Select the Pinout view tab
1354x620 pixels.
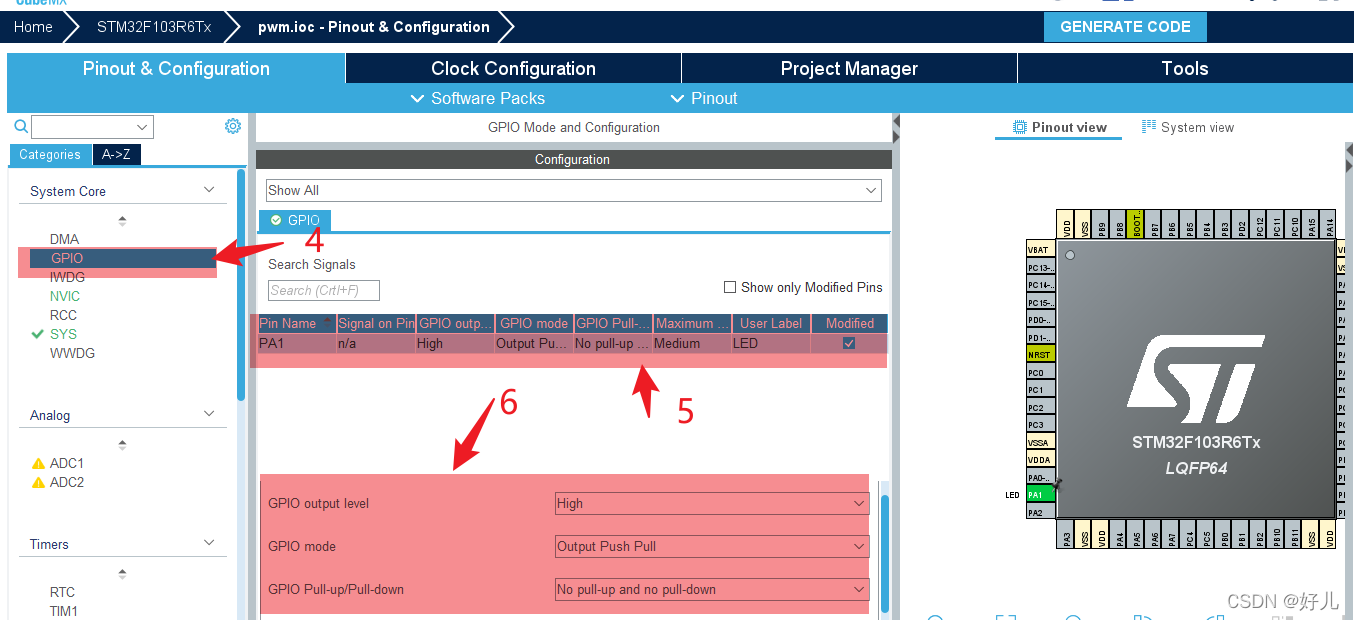tap(1060, 127)
